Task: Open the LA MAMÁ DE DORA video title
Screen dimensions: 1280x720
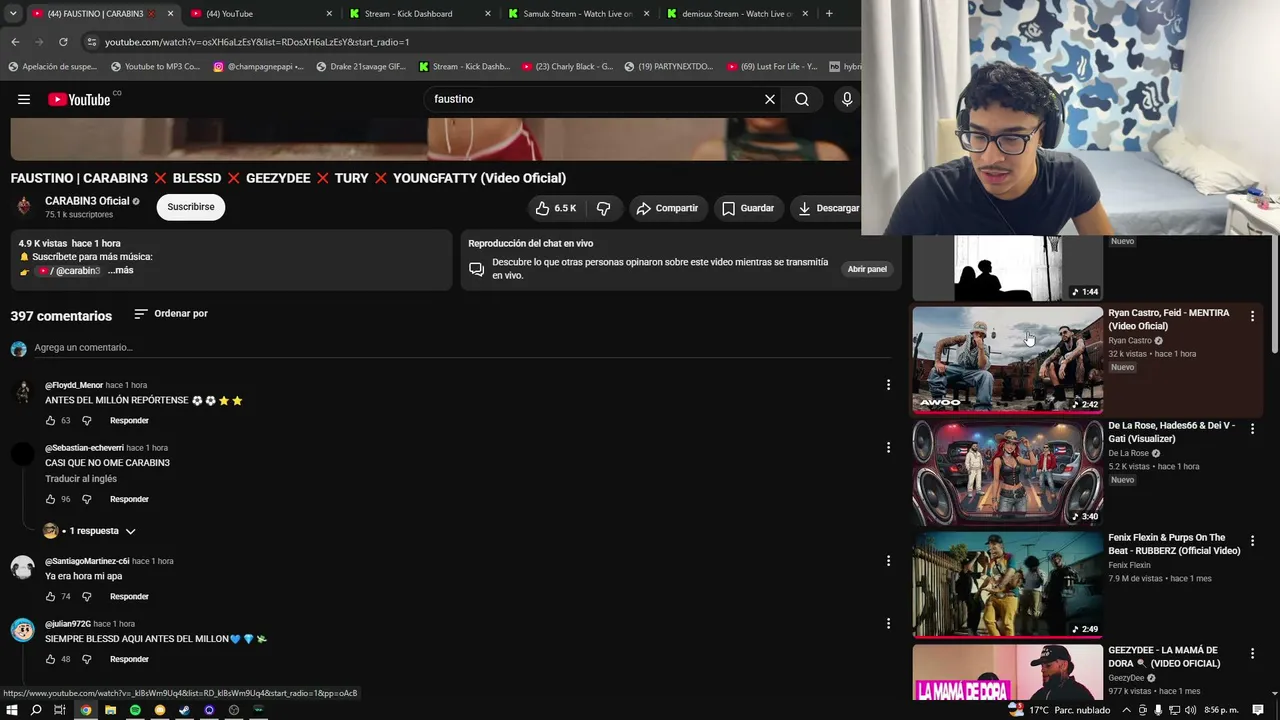Action: (1164, 657)
